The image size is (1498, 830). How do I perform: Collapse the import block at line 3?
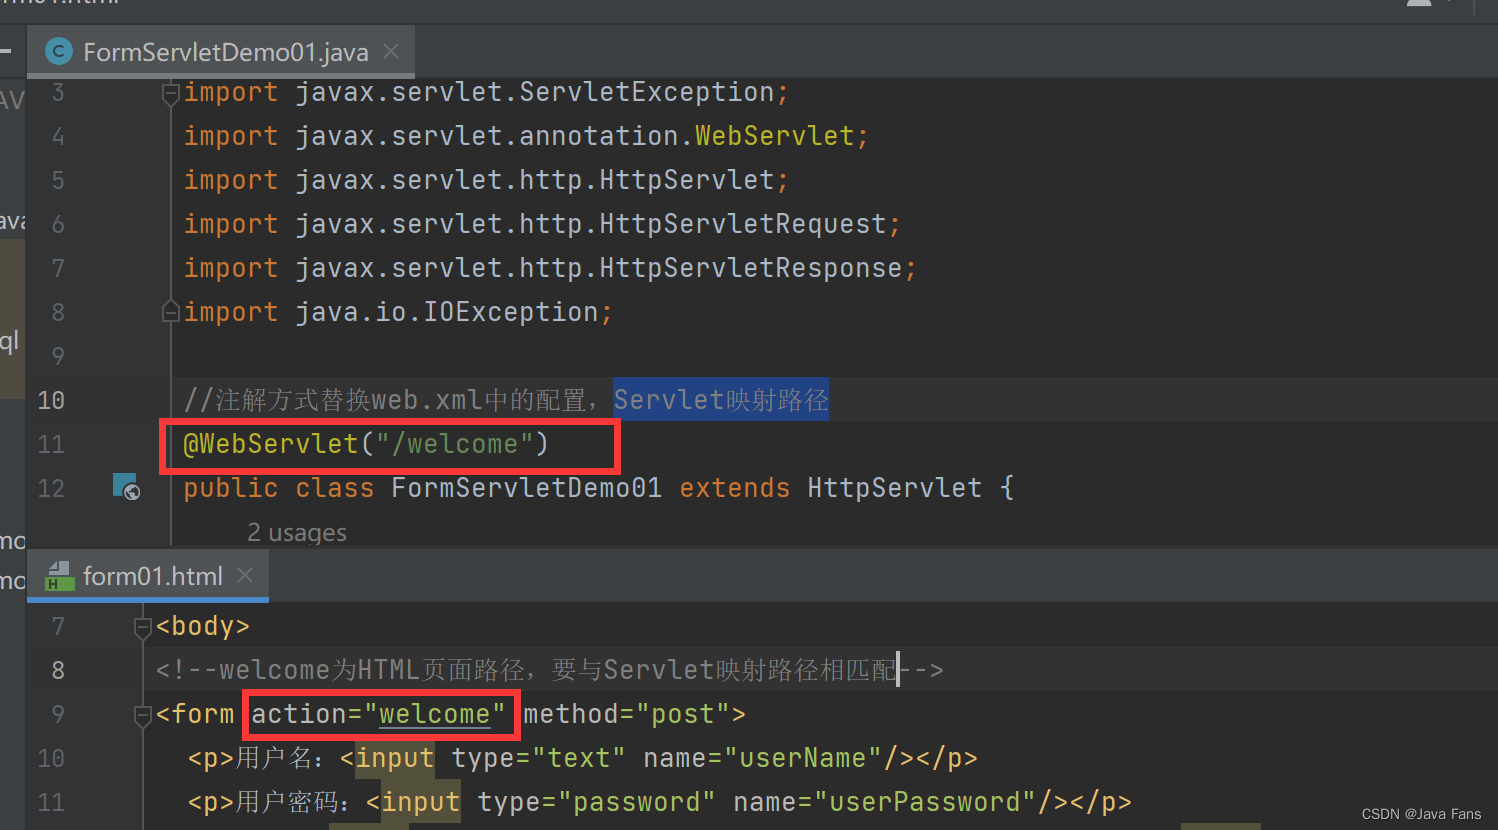tap(170, 93)
